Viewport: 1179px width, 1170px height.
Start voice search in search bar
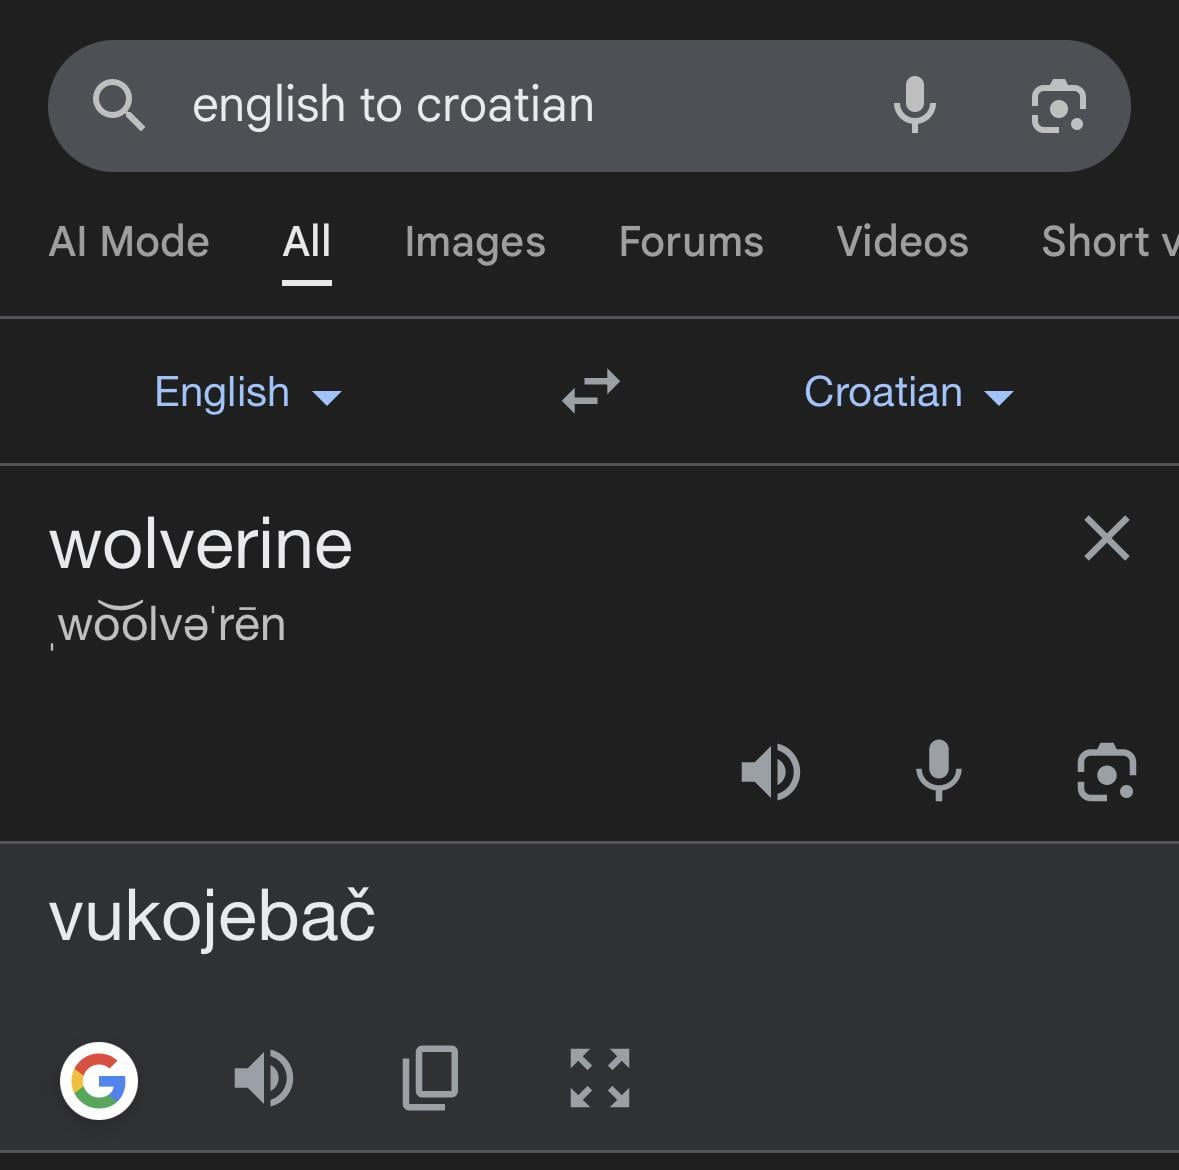(914, 105)
